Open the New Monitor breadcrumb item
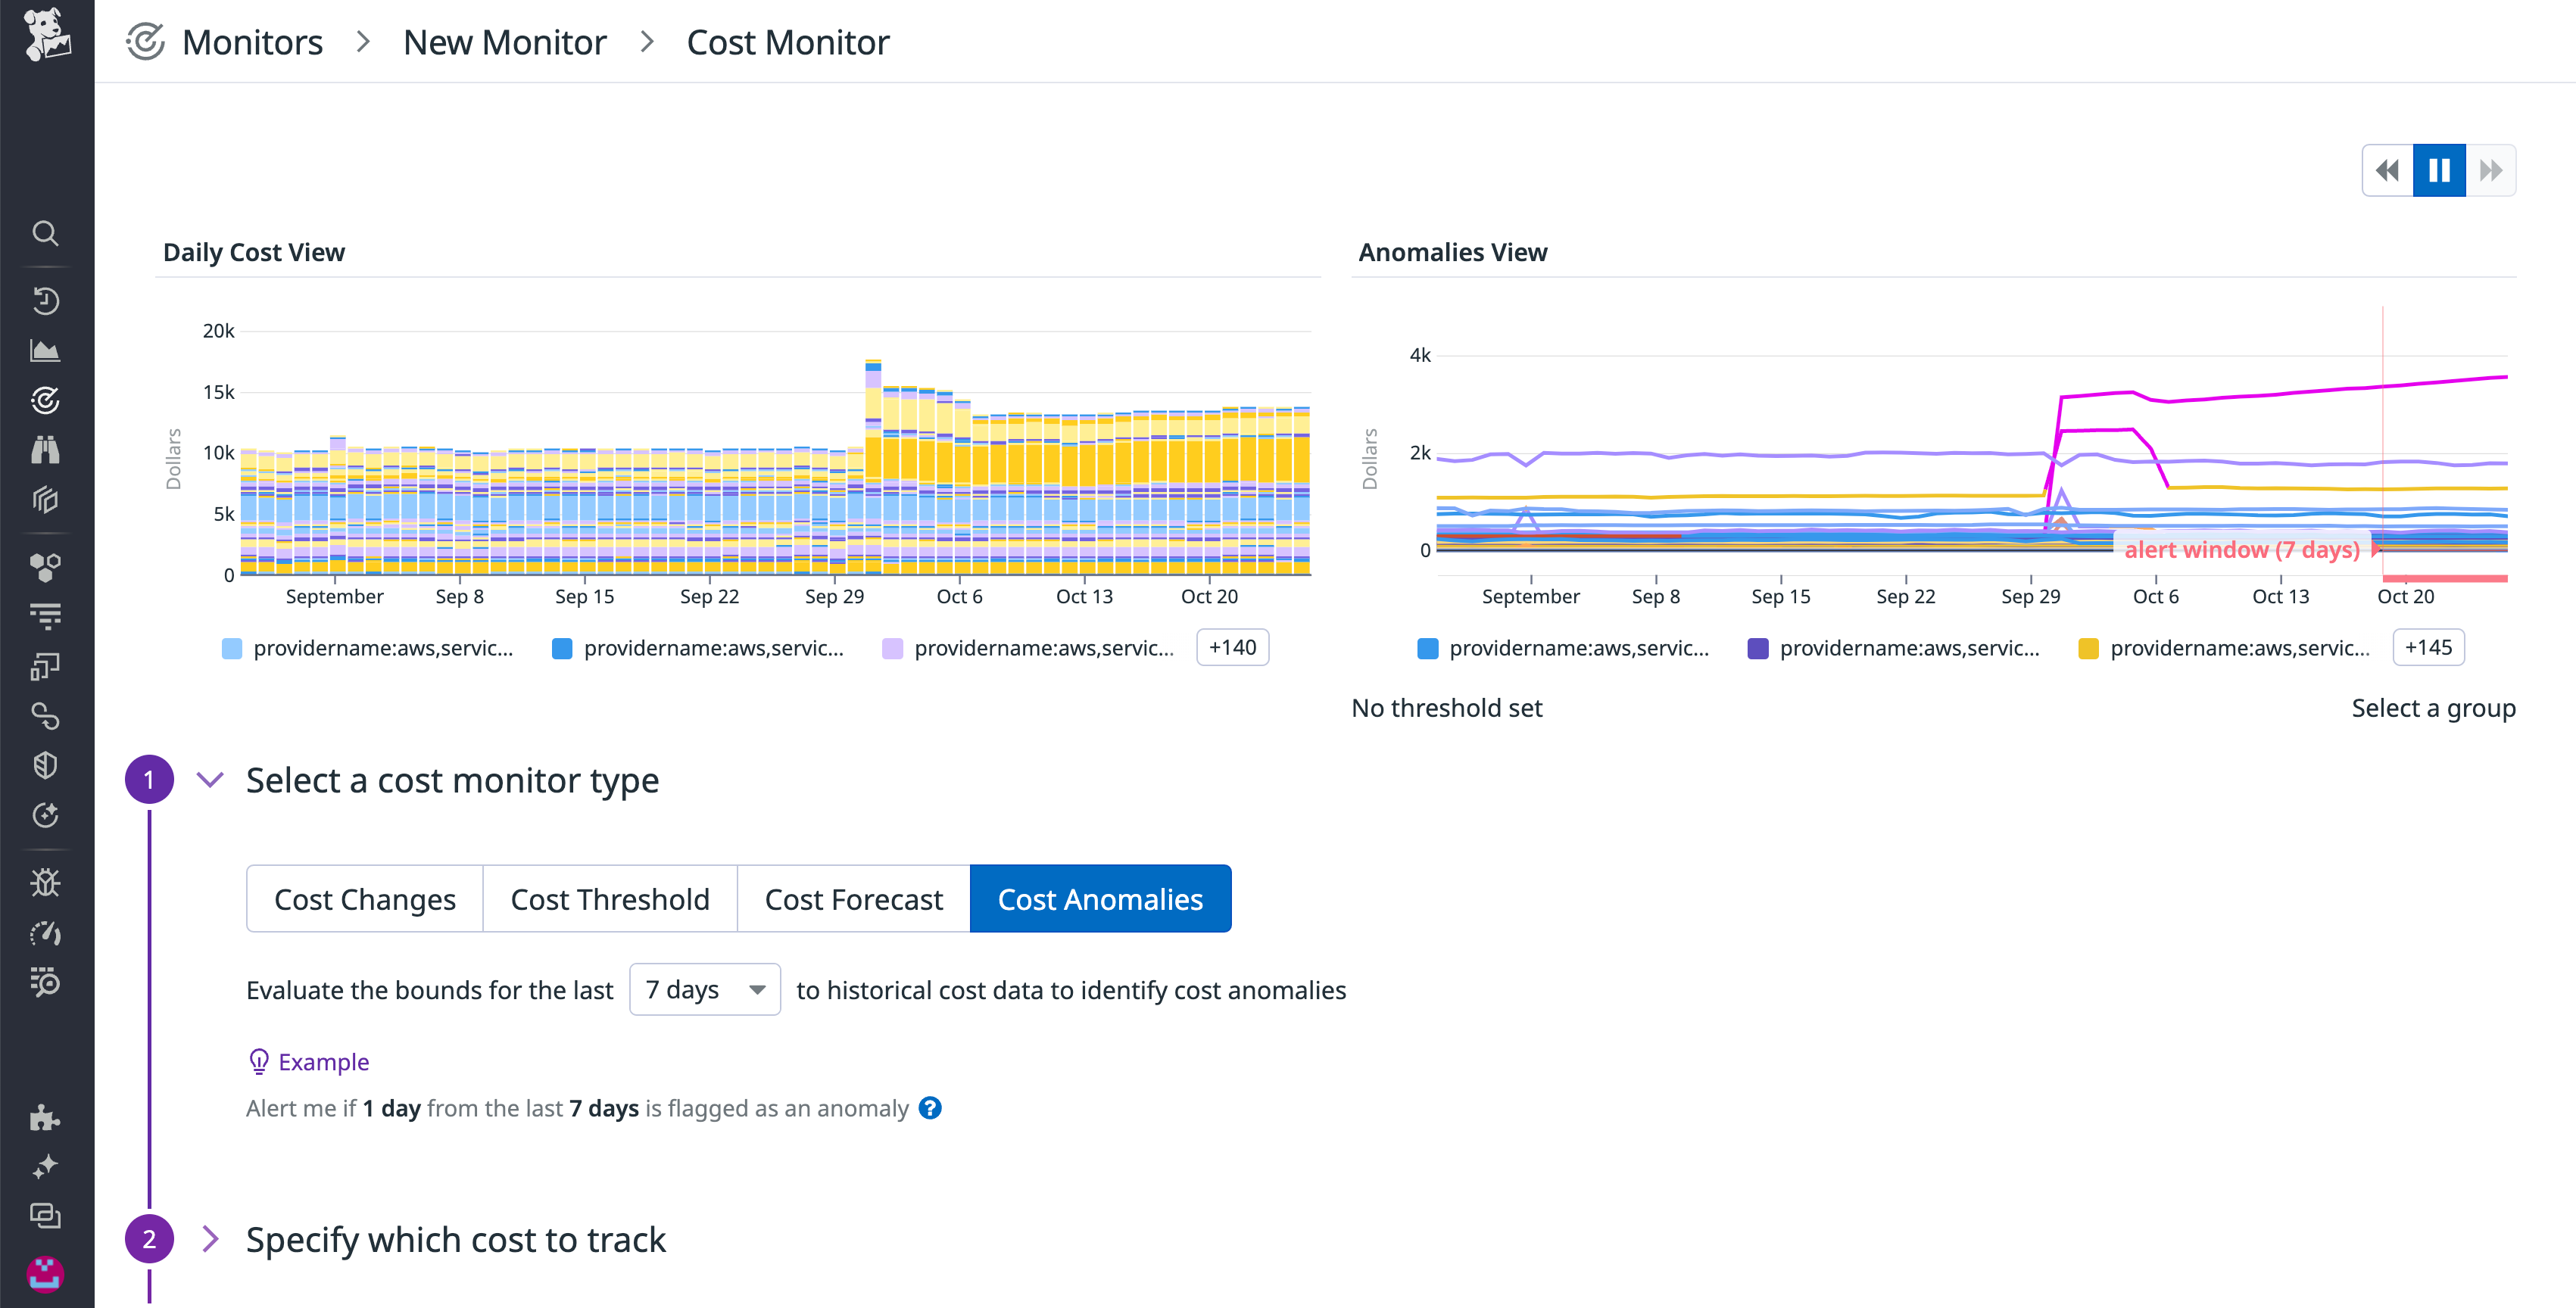The image size is (2576, 1308). click(504, 41)
